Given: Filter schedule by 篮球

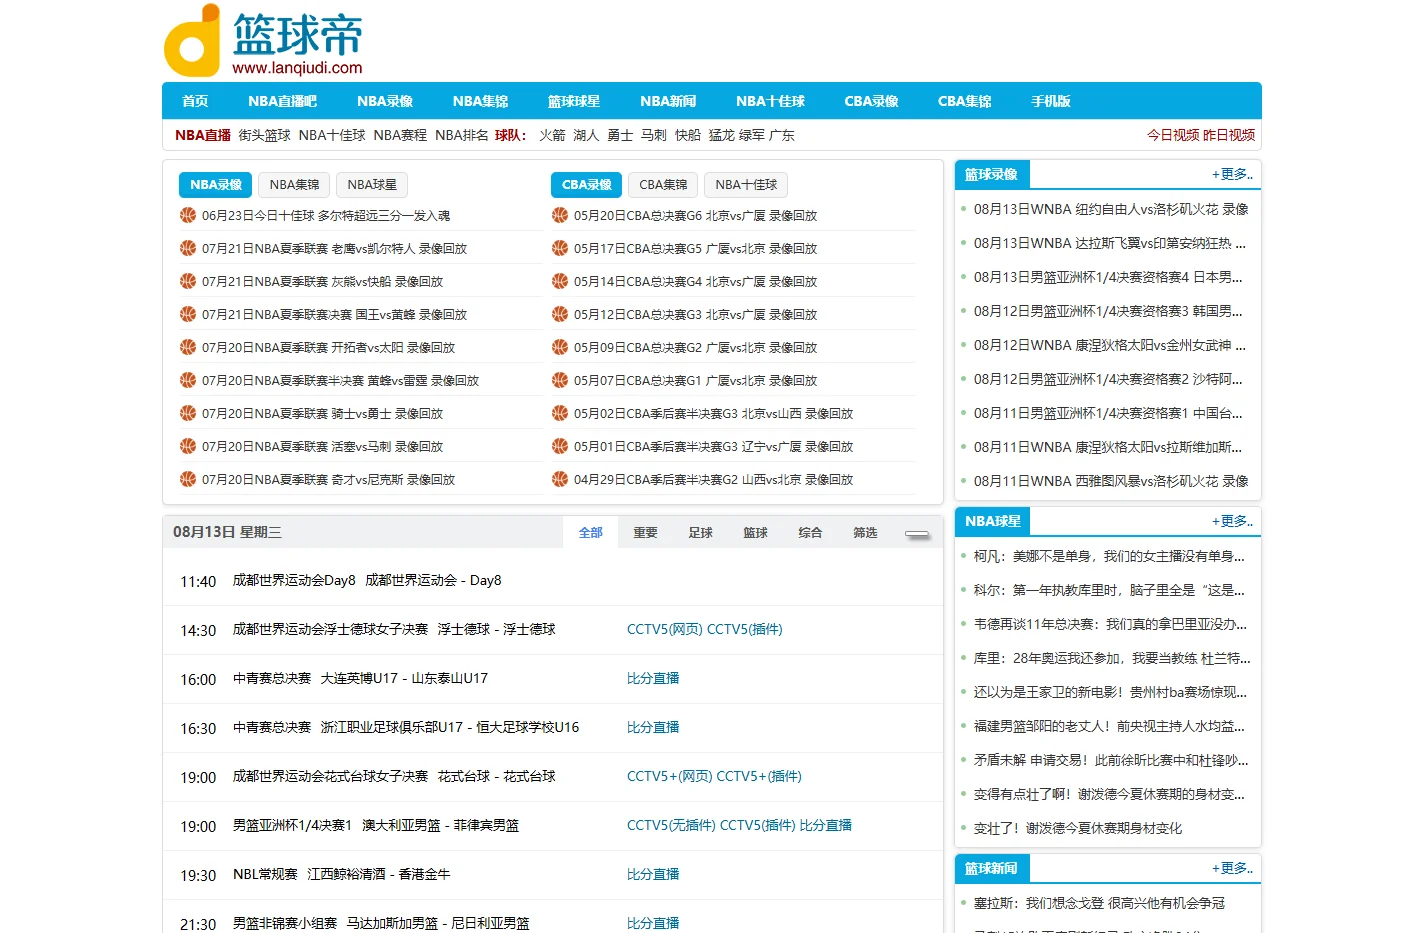Looking at the screenshot, I should 756,533.
